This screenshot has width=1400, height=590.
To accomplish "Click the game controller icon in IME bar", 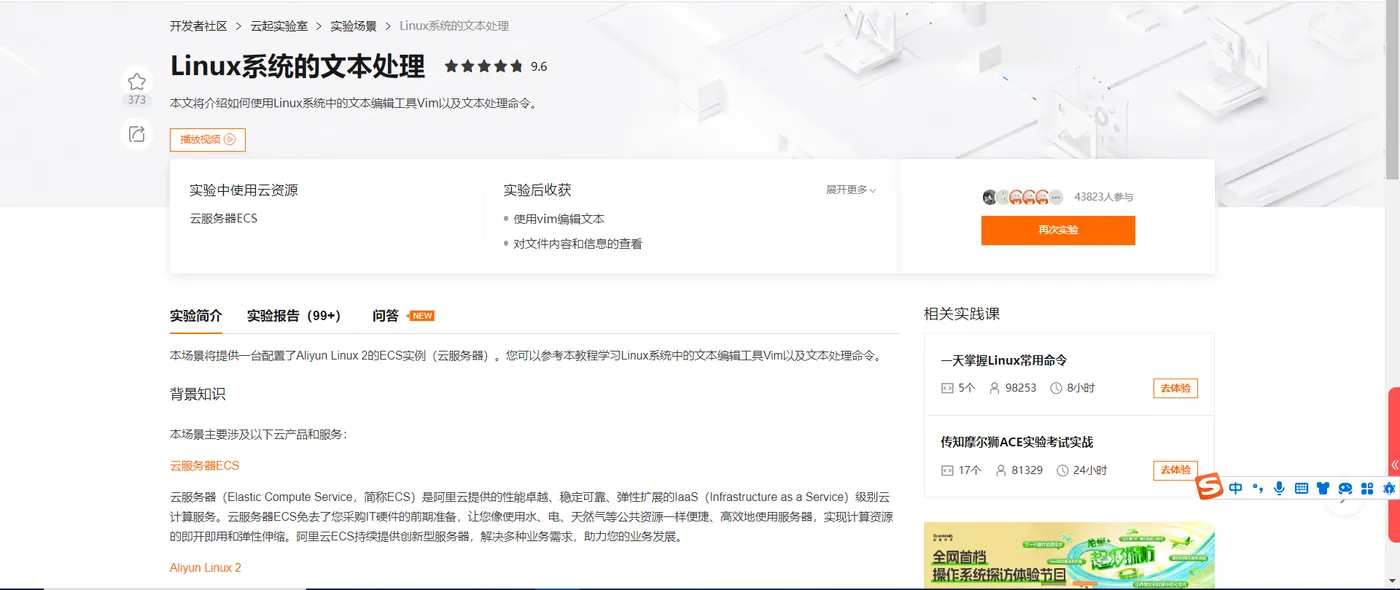I will coord(1345,488).
